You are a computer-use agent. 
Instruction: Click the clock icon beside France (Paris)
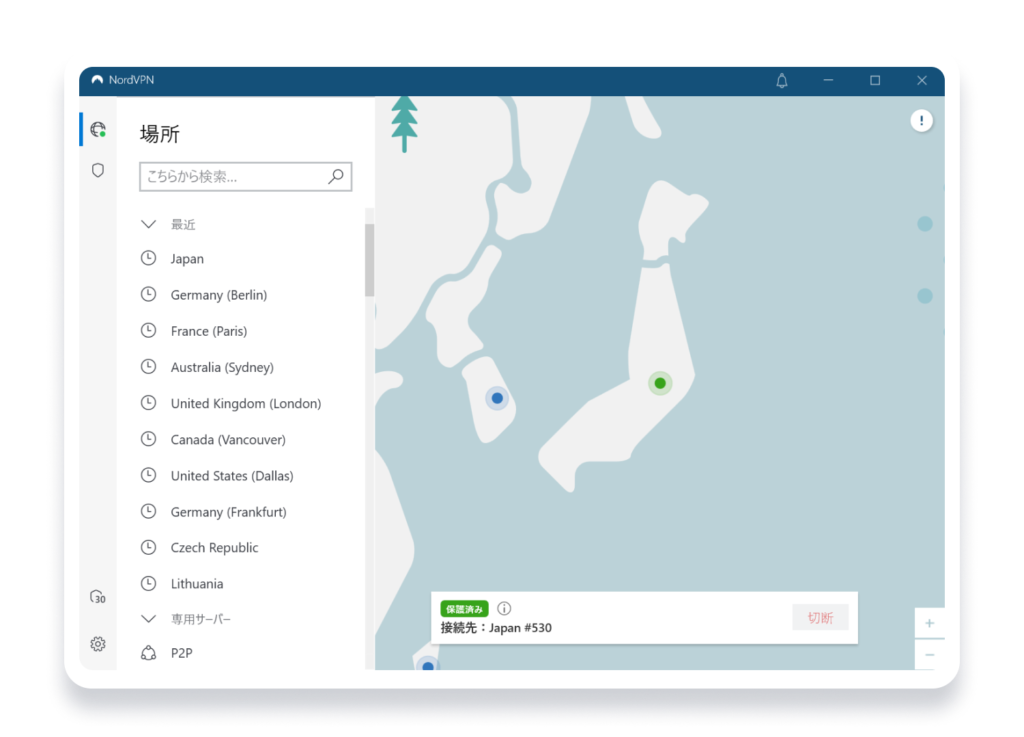tap(149, 331)
